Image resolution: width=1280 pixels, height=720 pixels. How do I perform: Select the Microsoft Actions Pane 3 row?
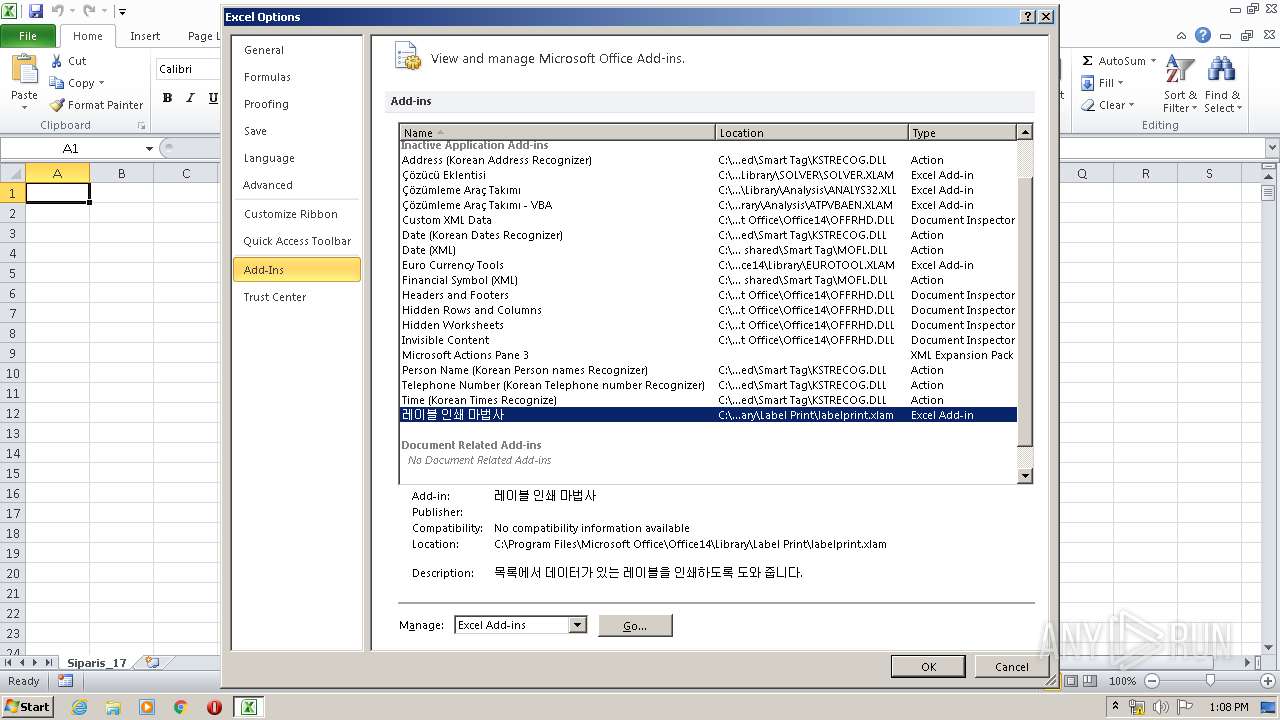point(708,355)
